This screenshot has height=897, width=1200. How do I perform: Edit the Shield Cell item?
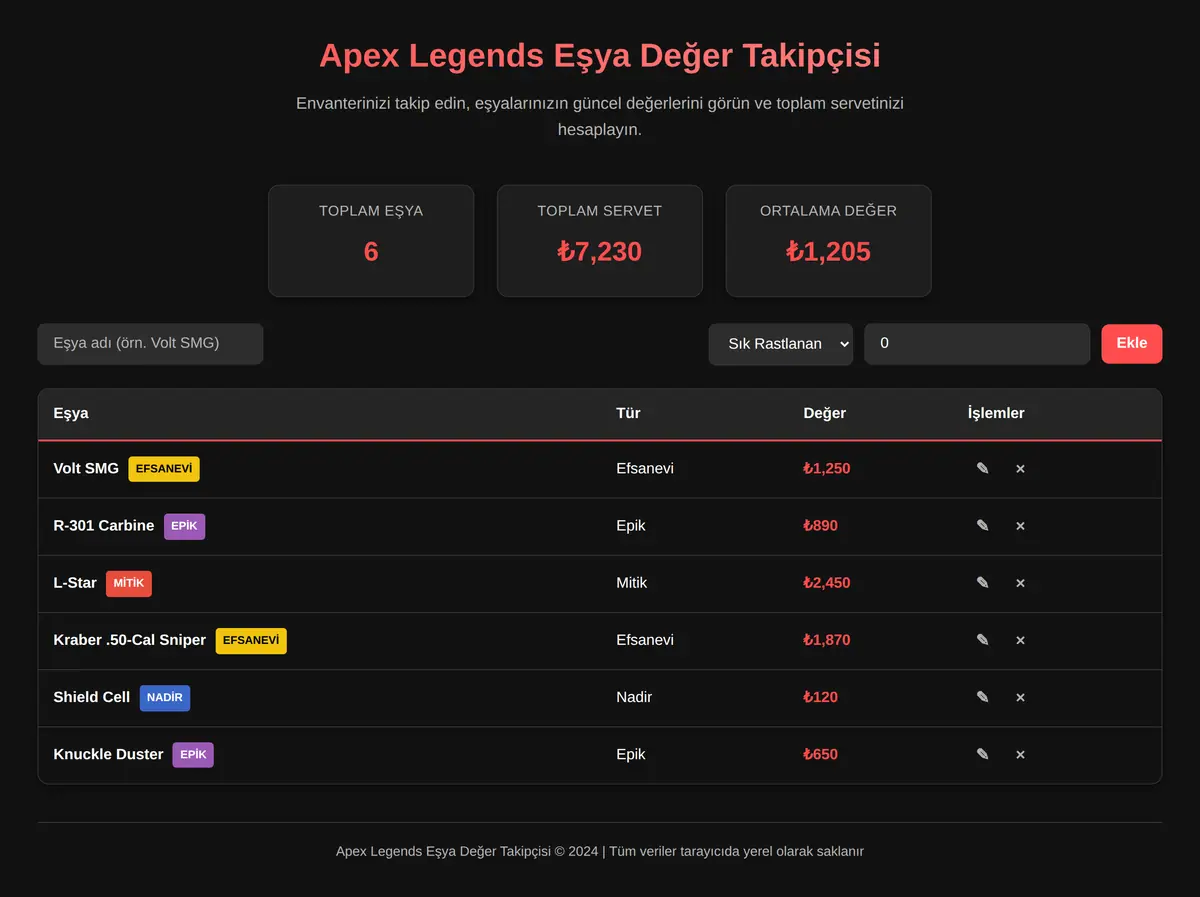(982, 697)
